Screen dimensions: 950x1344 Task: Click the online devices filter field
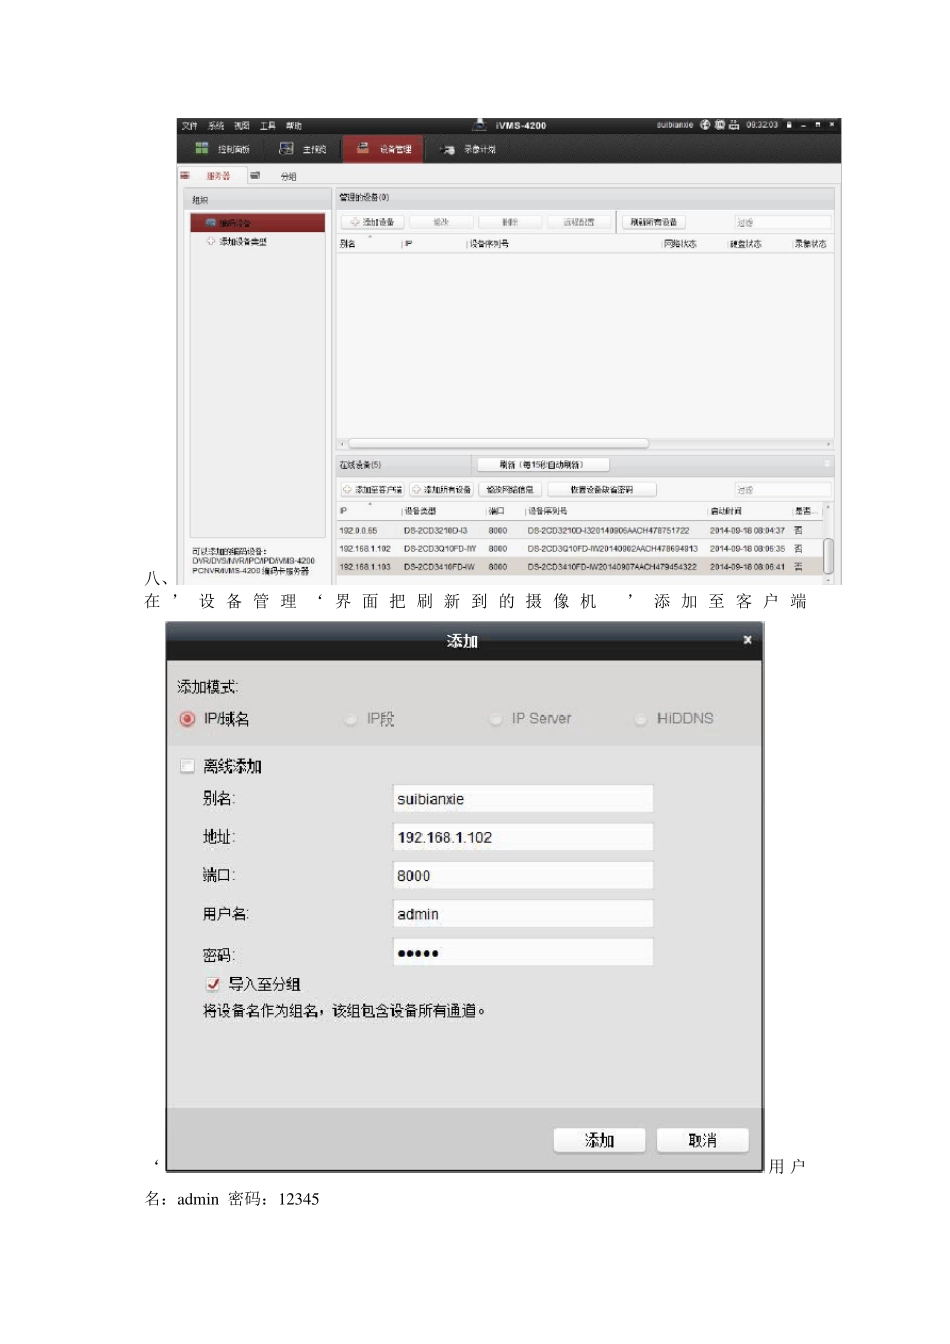coord(783,490)
